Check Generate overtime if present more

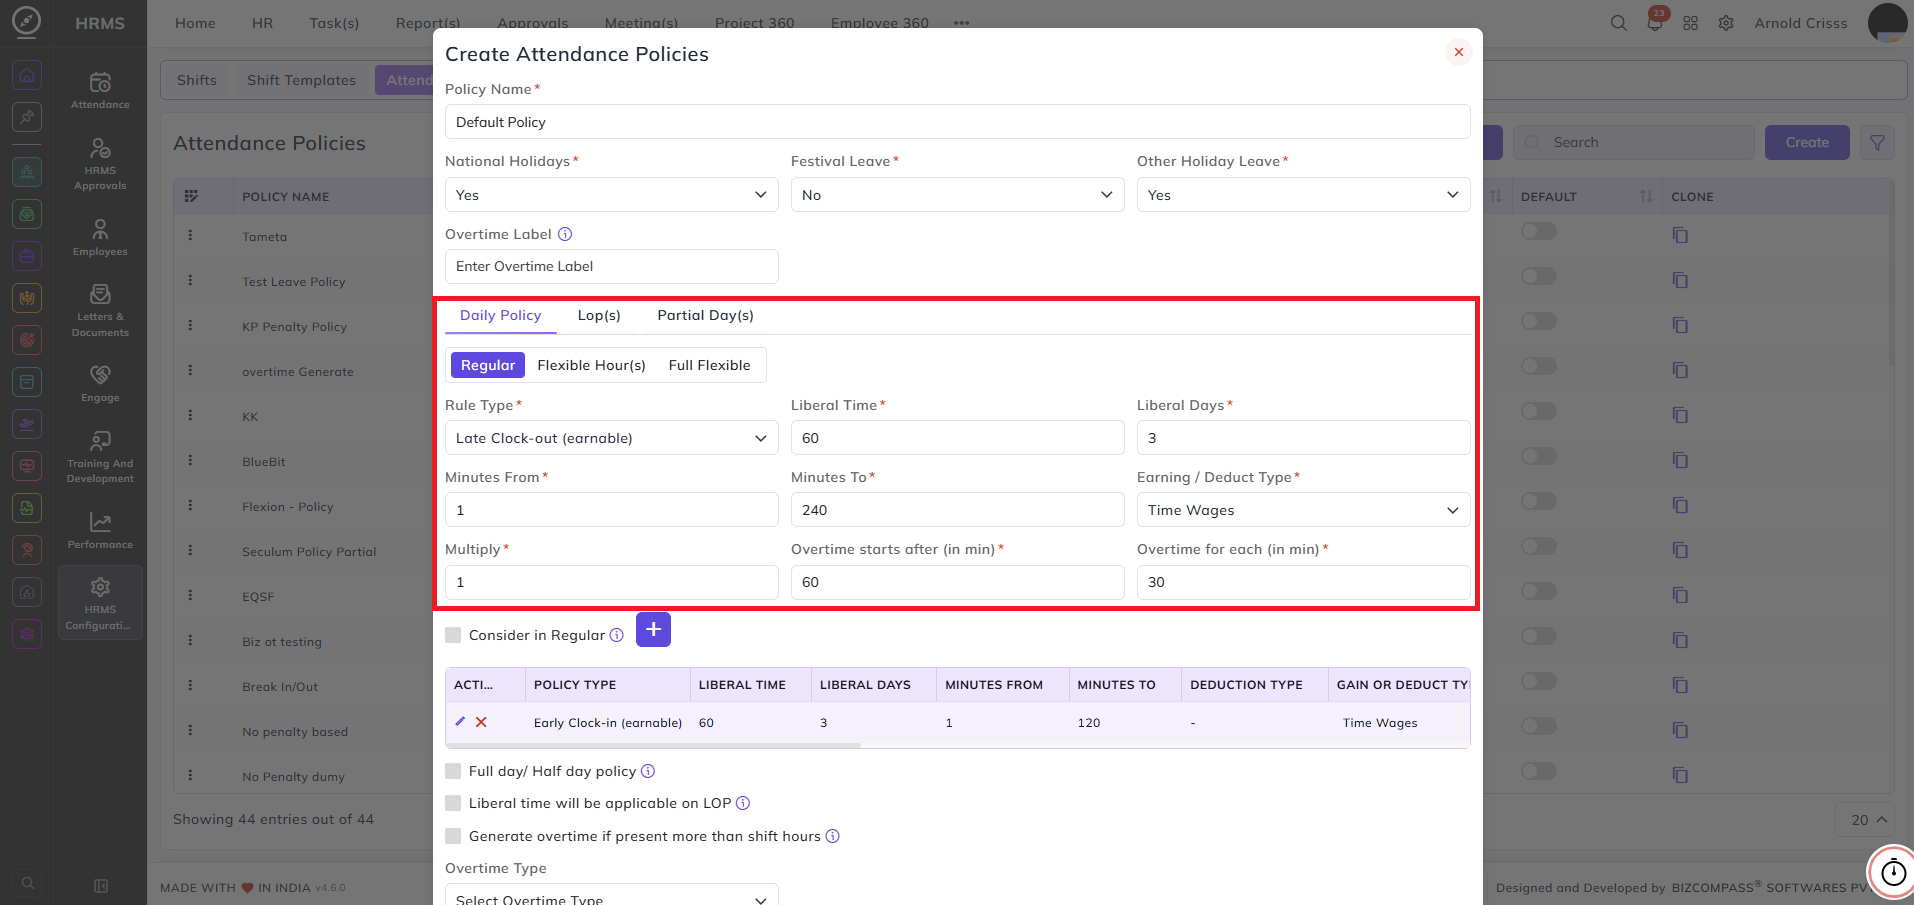[x=453, y=836]
